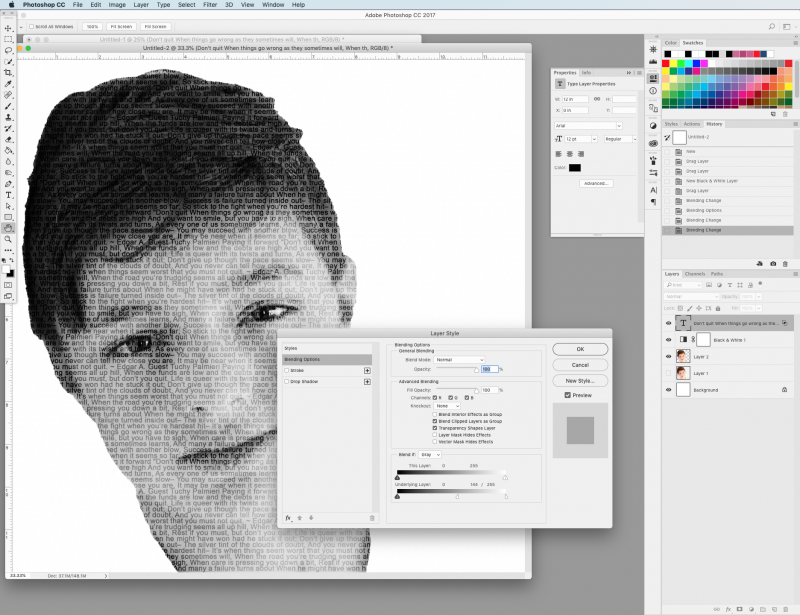Click the New Style... button
800x615 pixels.
coord(580,381)
